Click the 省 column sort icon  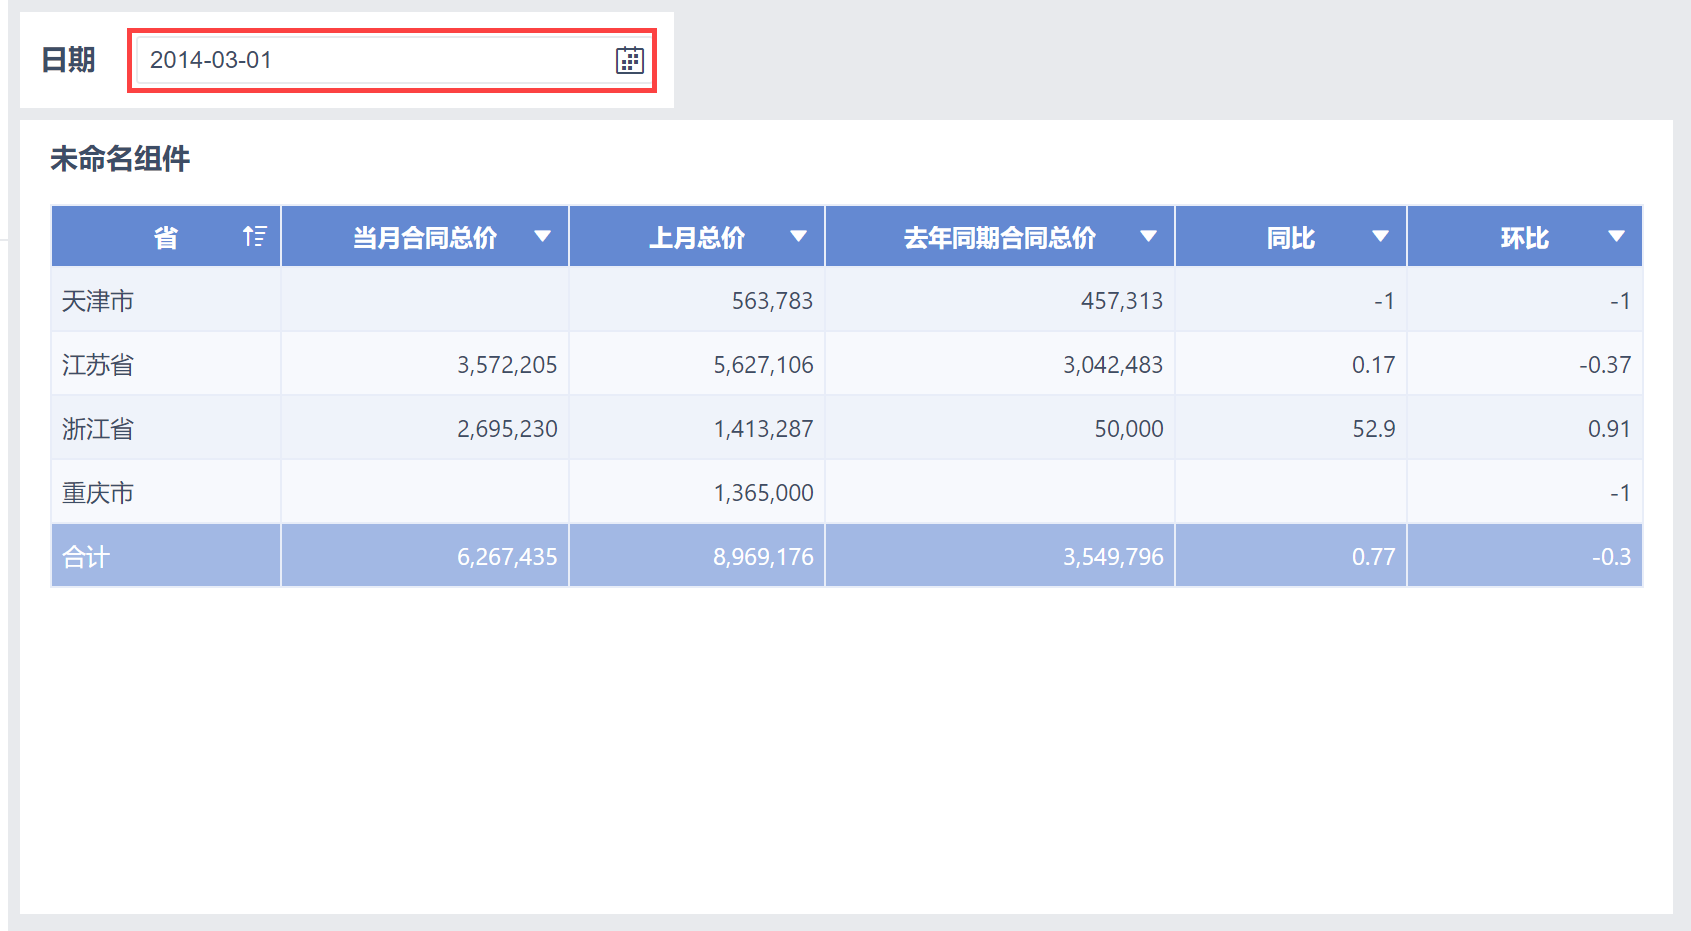pos(254,237)
